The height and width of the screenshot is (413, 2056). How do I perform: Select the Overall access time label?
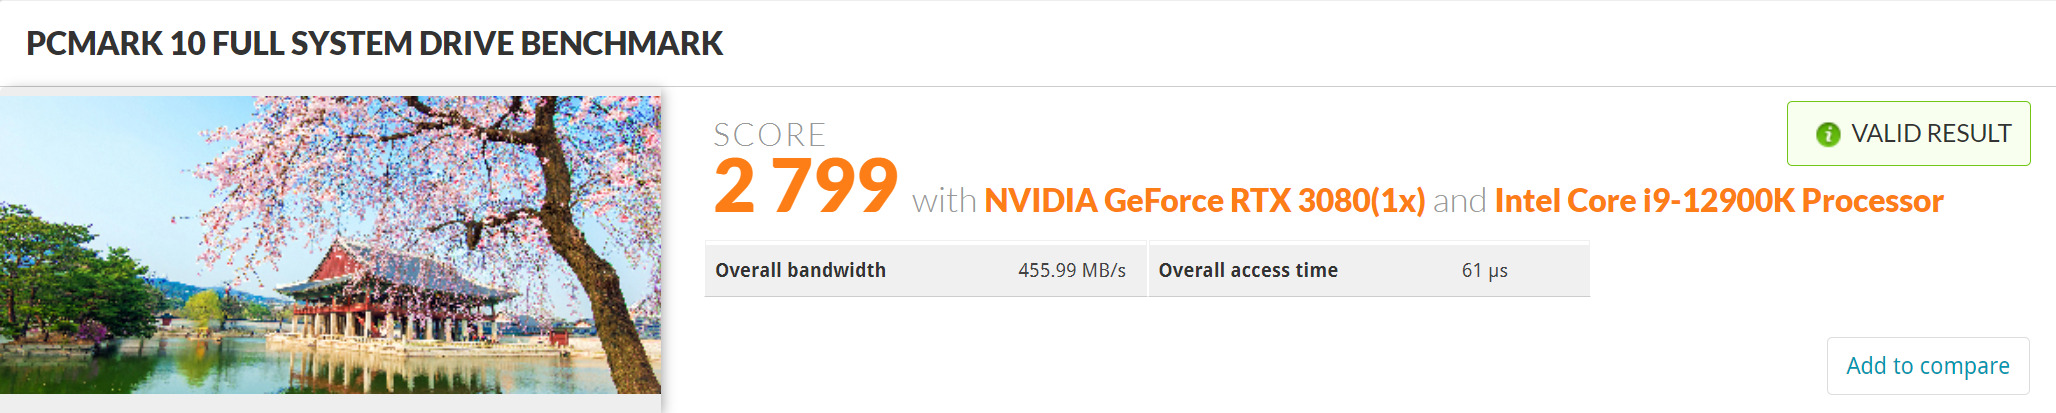pyautogui.click(x=1247, y=270)
